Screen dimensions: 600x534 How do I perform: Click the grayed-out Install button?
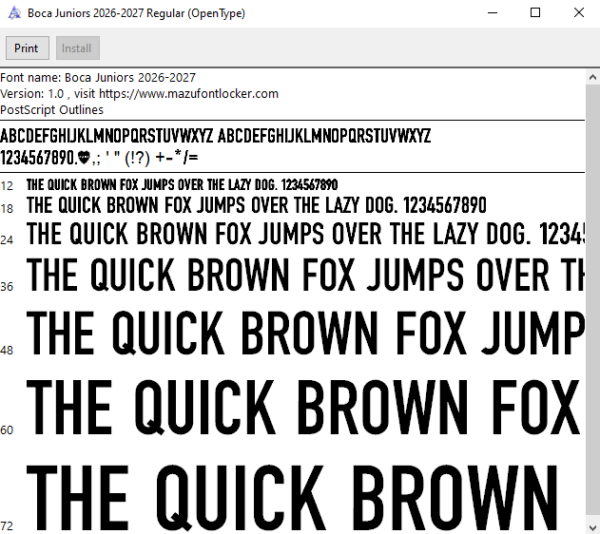click(x=78, y=48)
